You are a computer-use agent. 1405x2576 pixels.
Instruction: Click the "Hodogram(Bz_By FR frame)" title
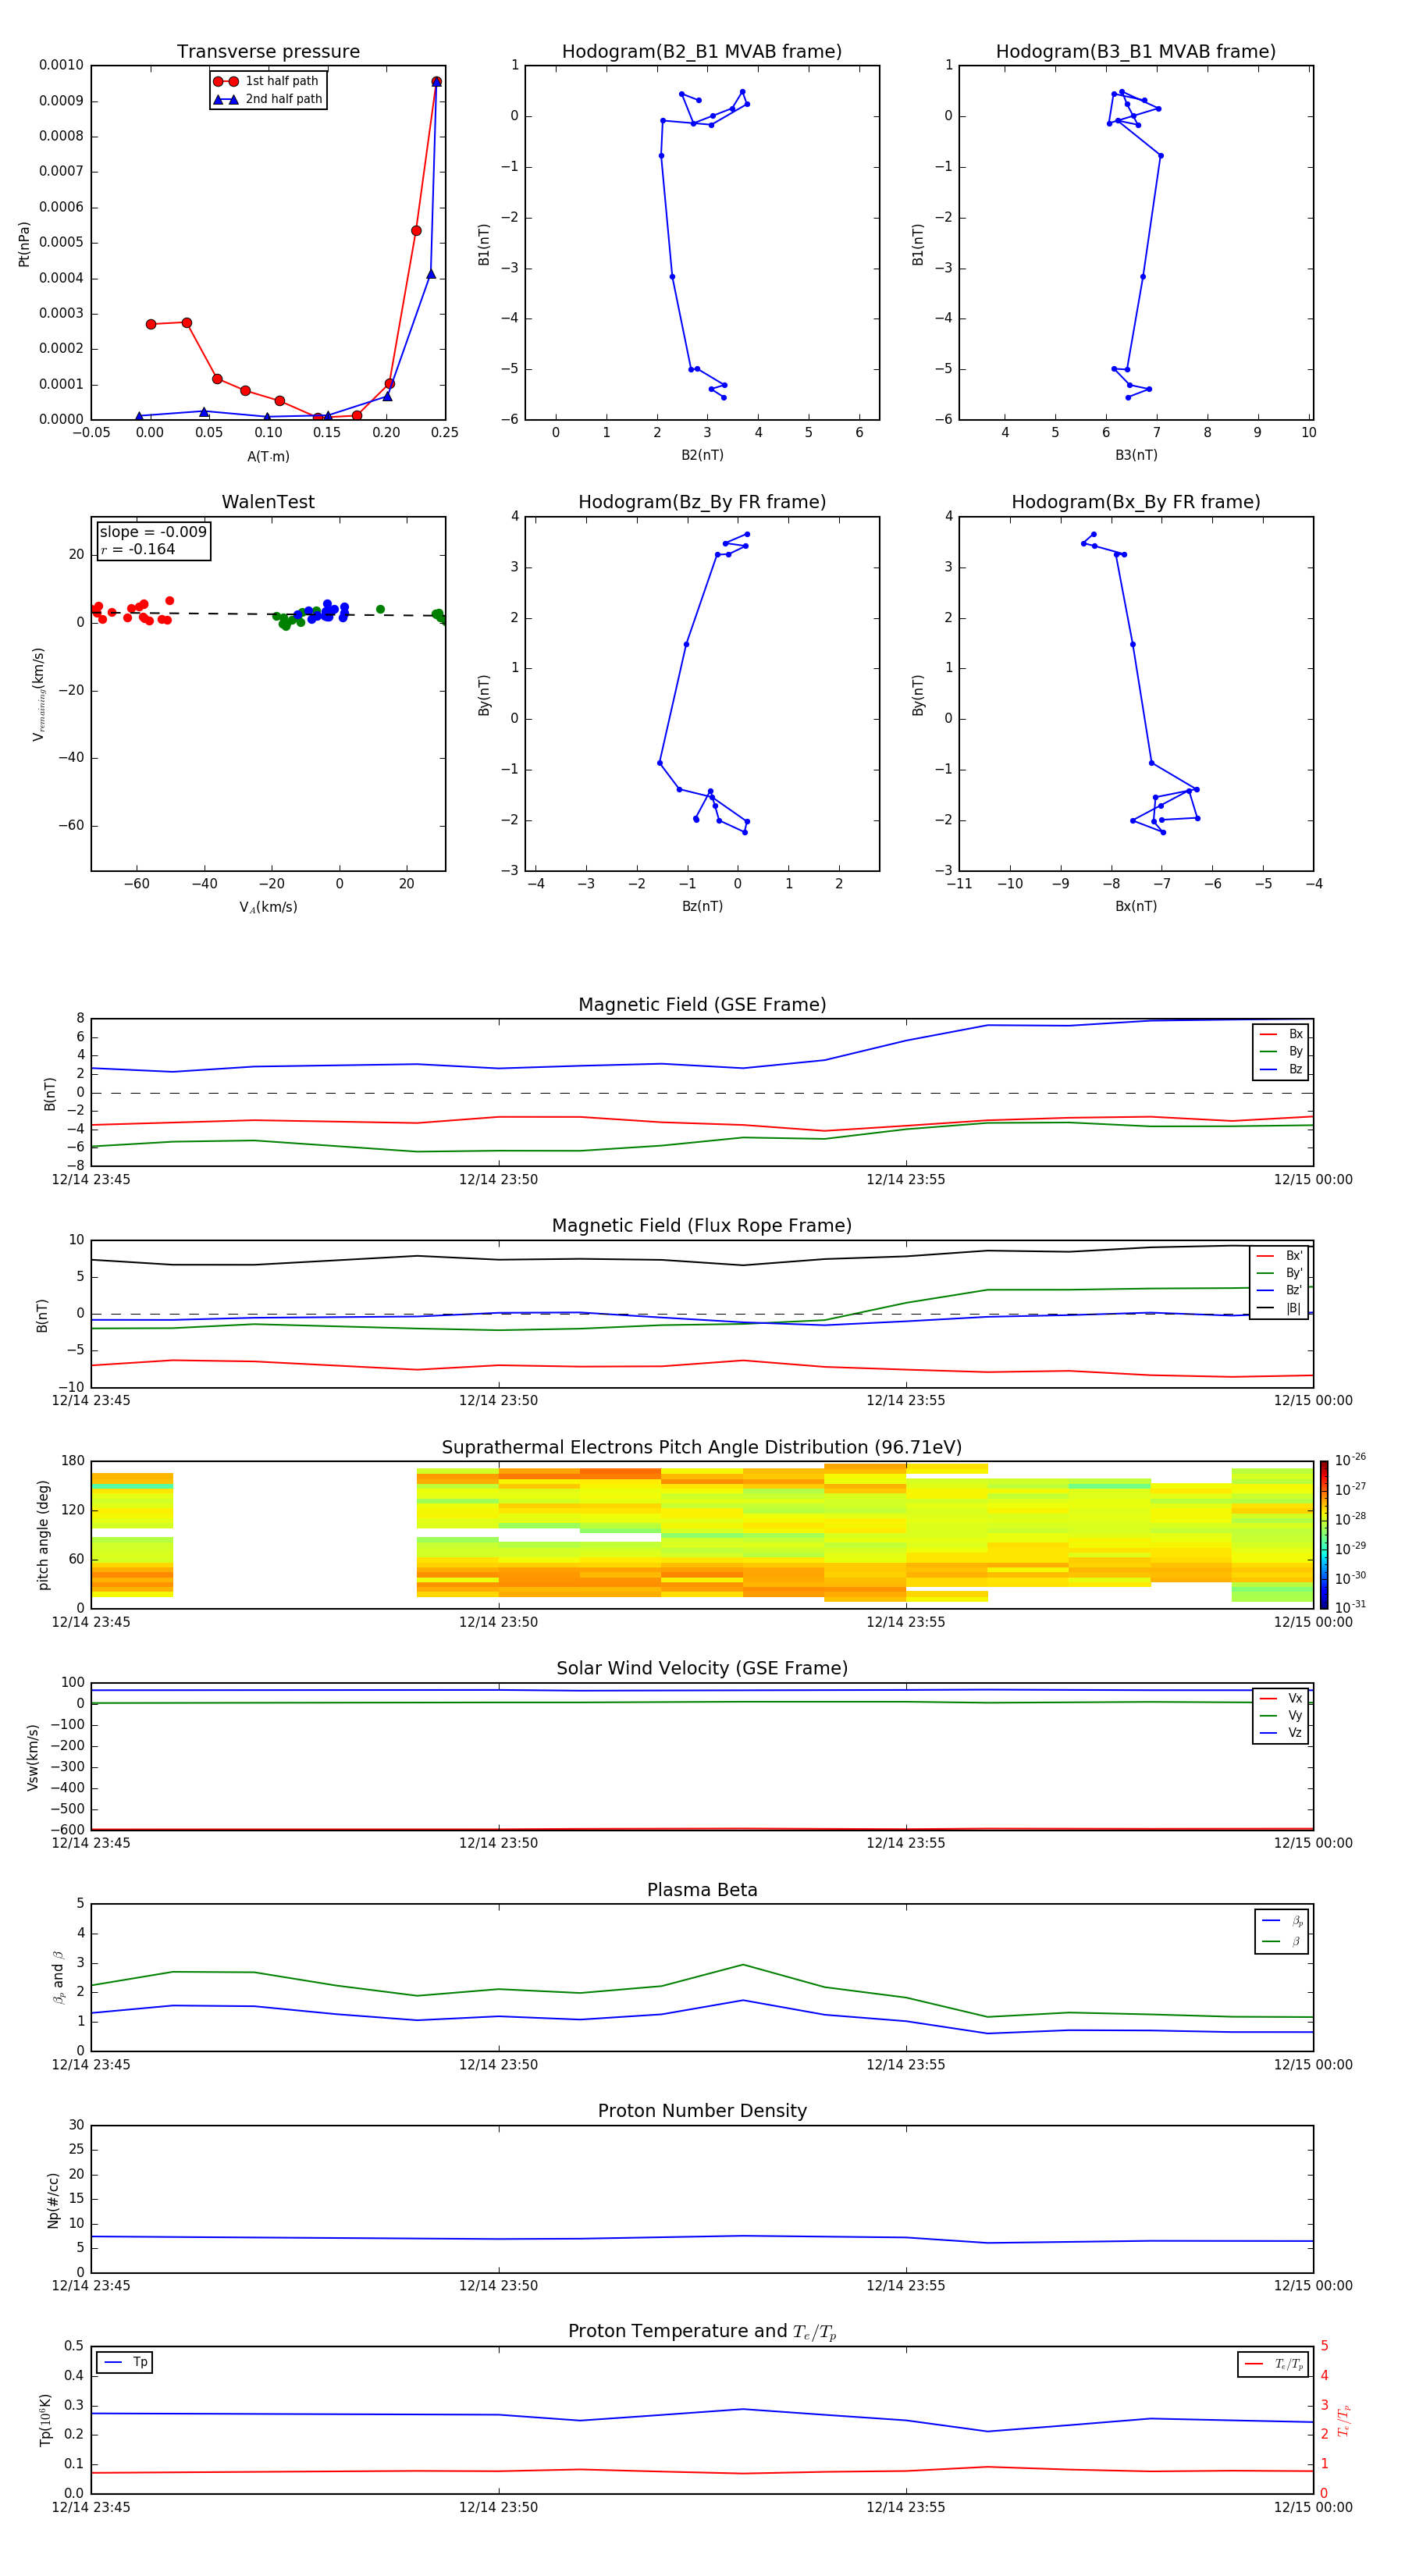pos(702,502)
